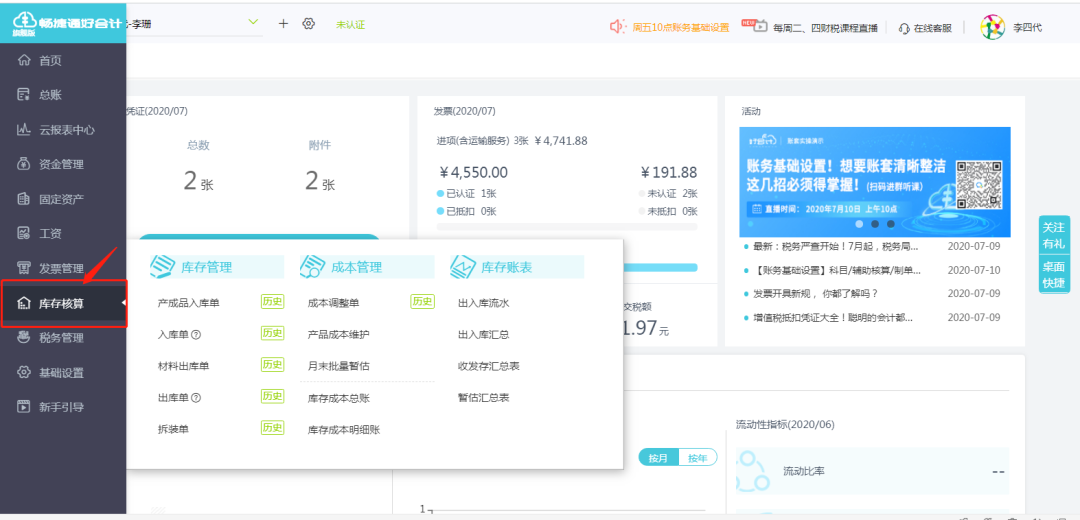
Task: Expand the account set dropdown arrow
Action: click(x=252, y=22)
